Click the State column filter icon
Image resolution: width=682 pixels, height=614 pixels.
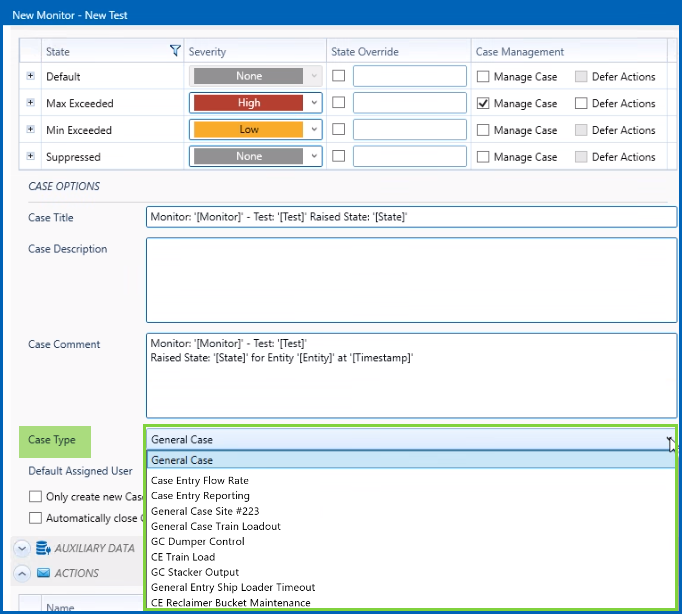[x=176, y=51]
